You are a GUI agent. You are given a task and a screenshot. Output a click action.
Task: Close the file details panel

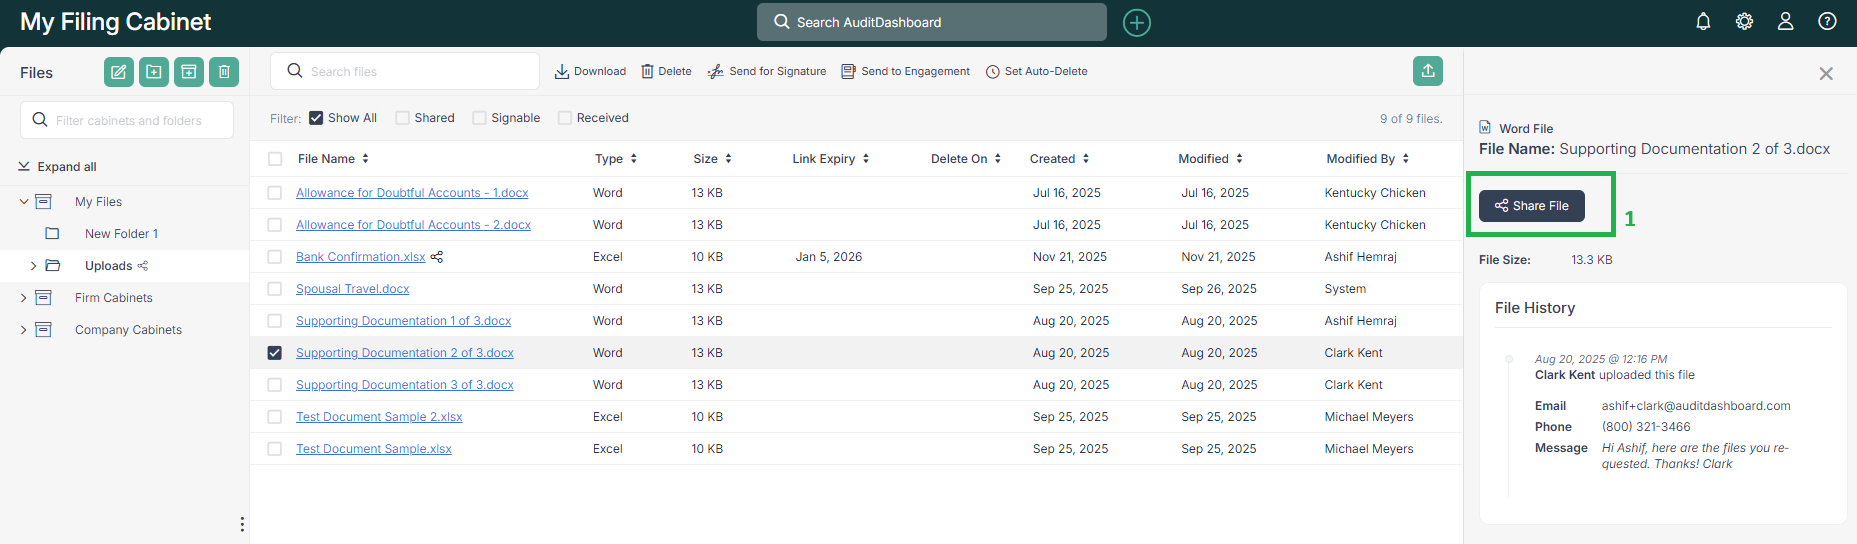coord(1826,74)
